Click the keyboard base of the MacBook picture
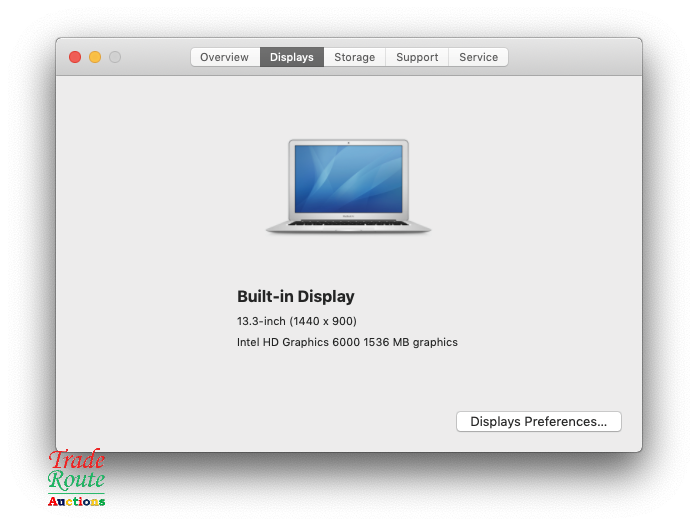 348,225
